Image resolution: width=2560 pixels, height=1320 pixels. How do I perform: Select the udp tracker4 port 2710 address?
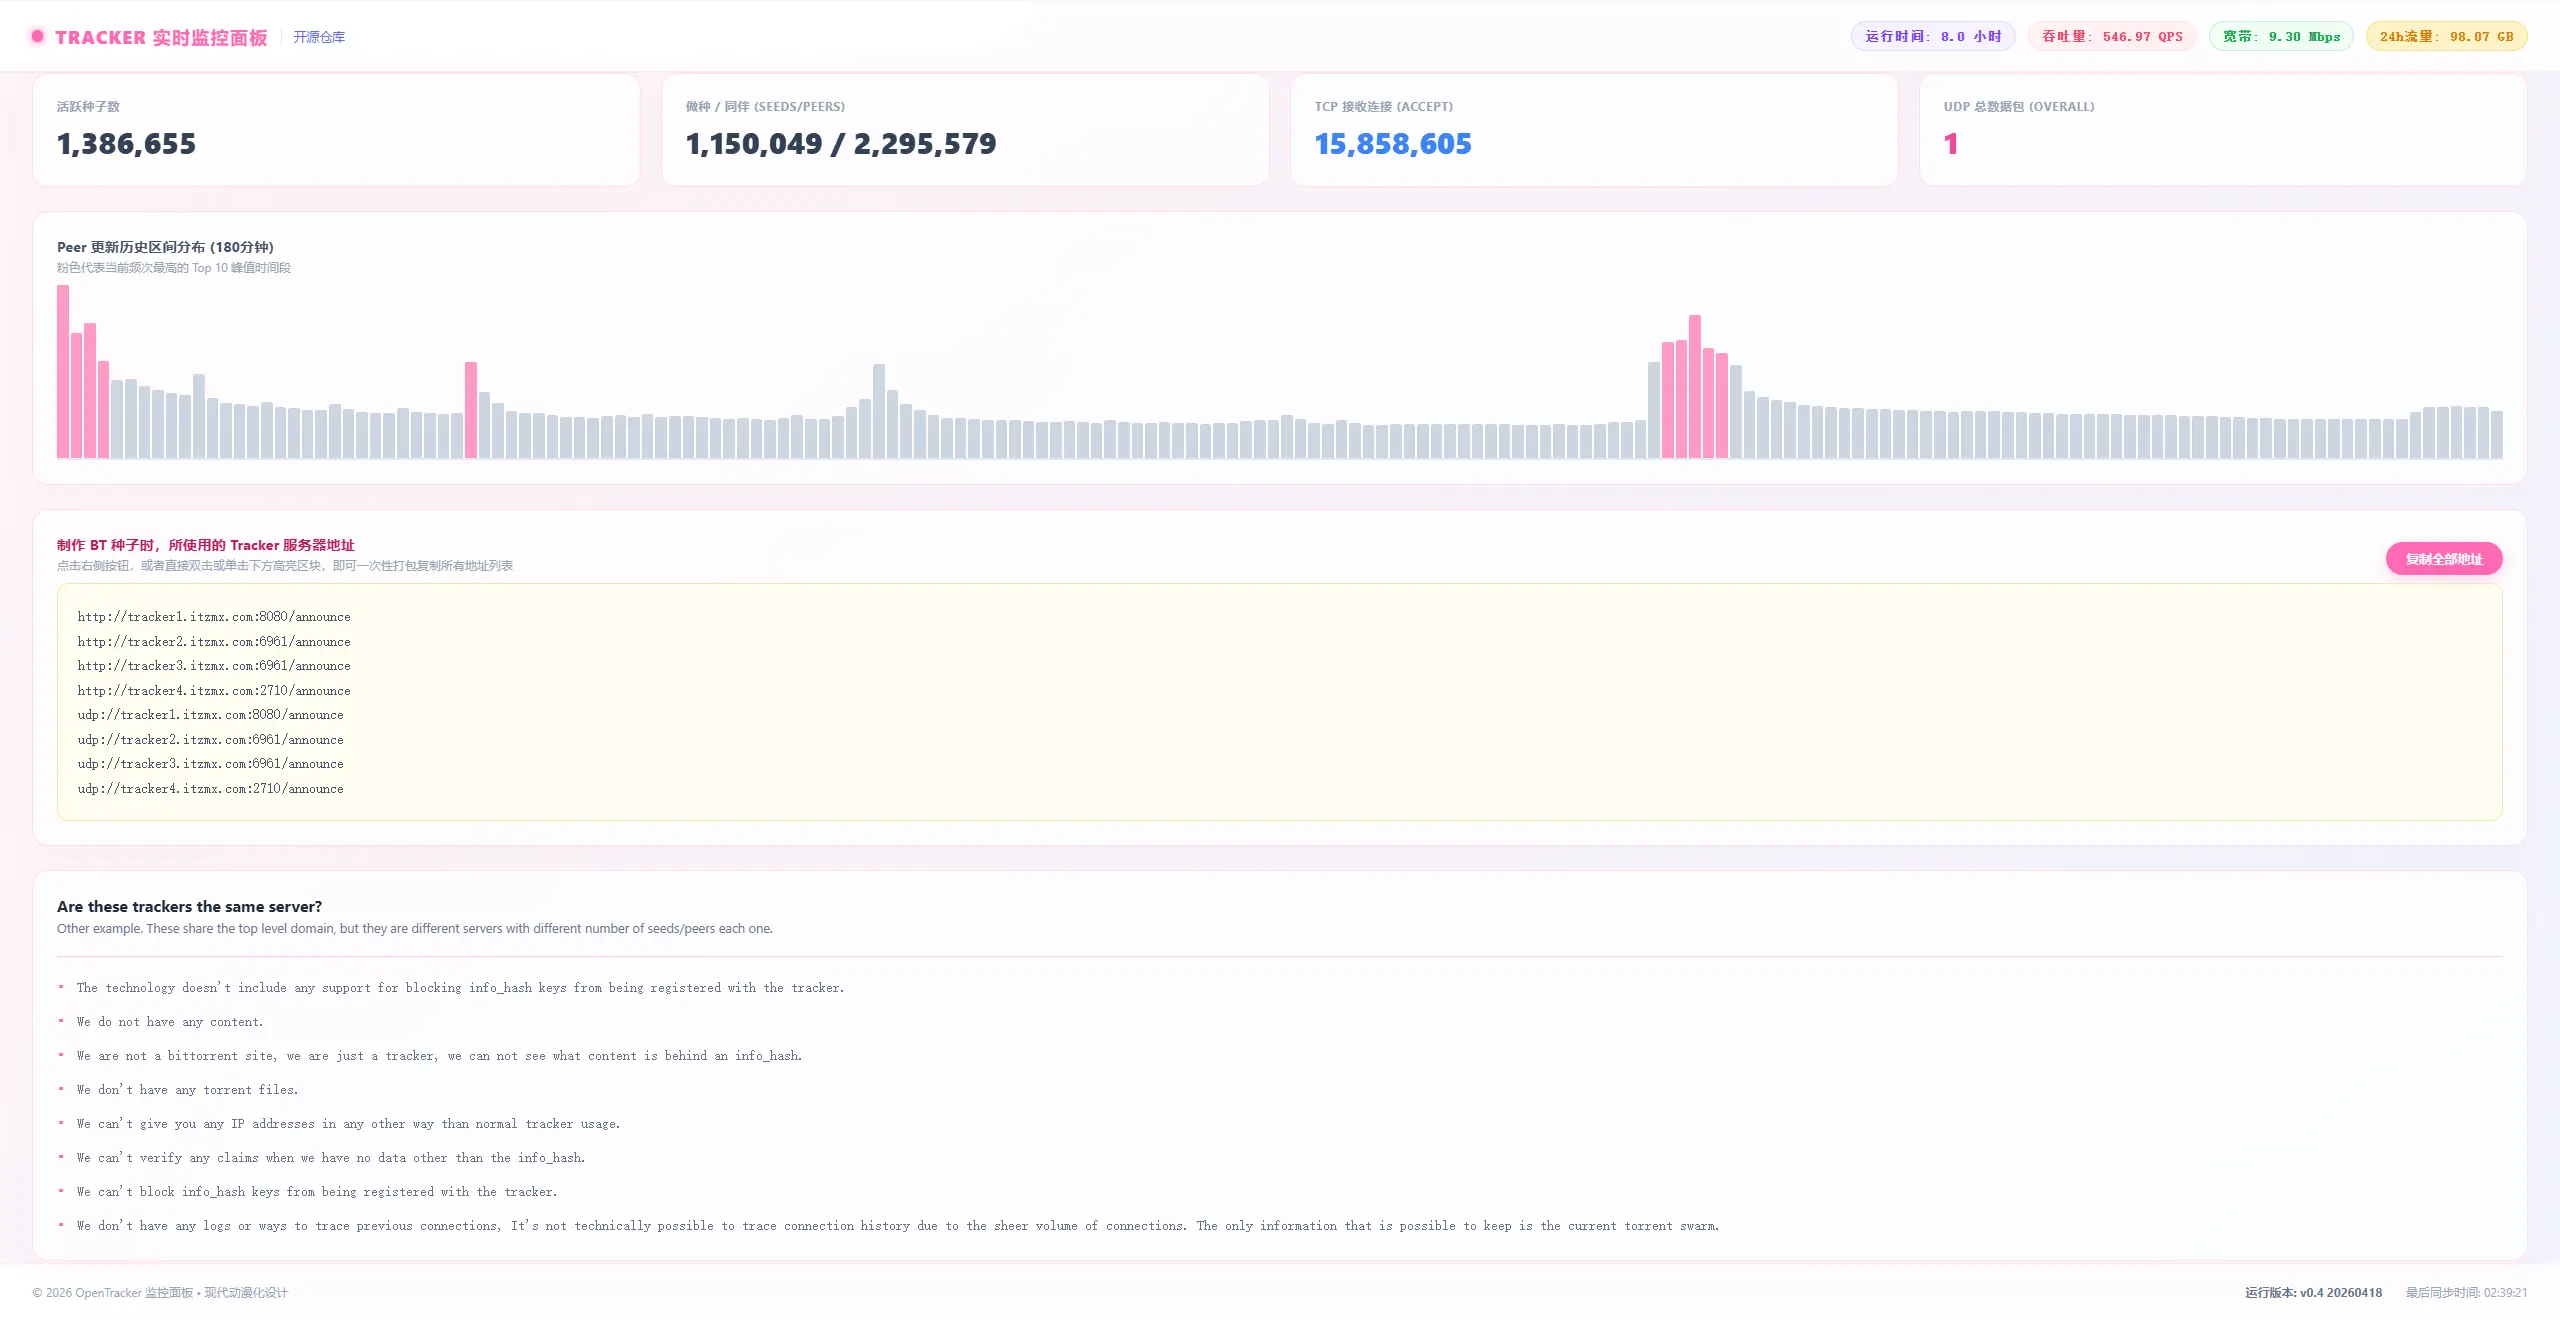[x=210, y=789]
